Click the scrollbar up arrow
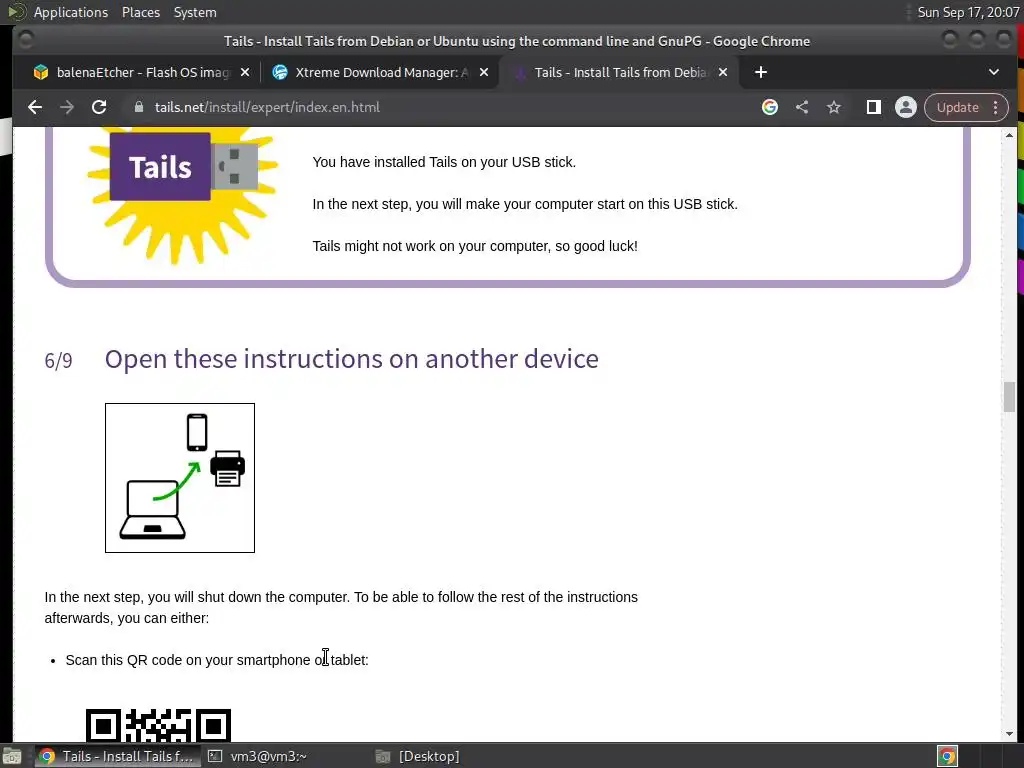1024x768 pixels. tap(1010, 135)
